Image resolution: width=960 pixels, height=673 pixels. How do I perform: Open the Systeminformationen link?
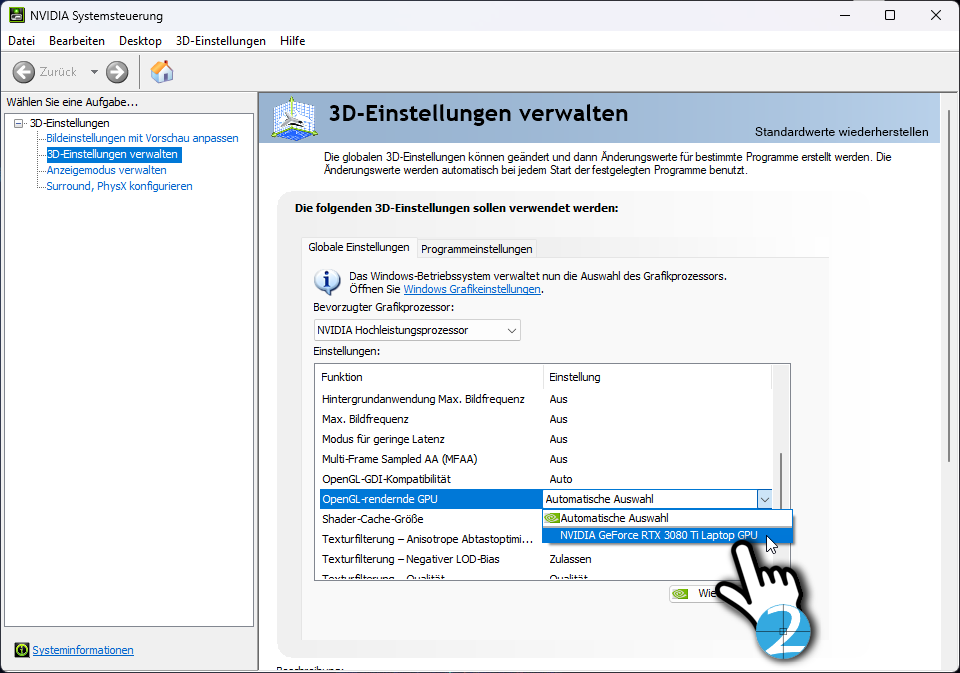click(x=83, y=650)
